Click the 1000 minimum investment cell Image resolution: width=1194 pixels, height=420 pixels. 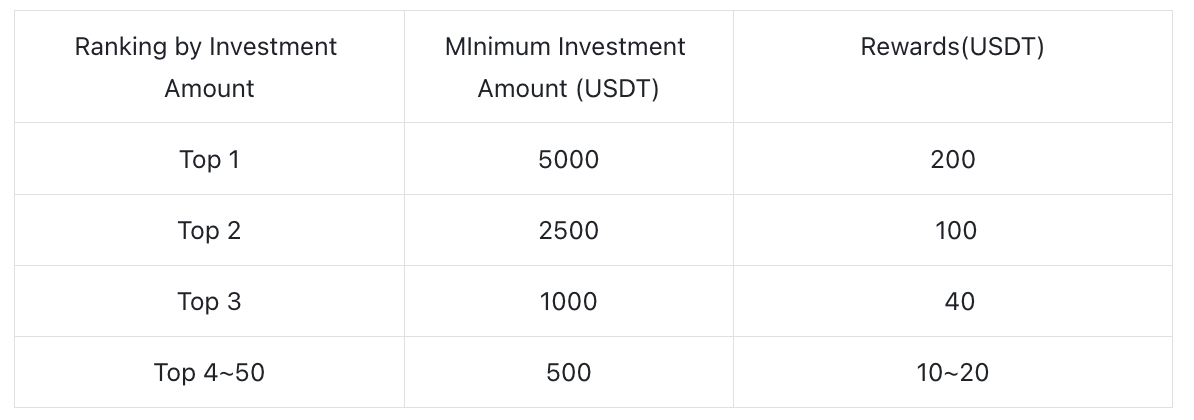tap(568, 302)
